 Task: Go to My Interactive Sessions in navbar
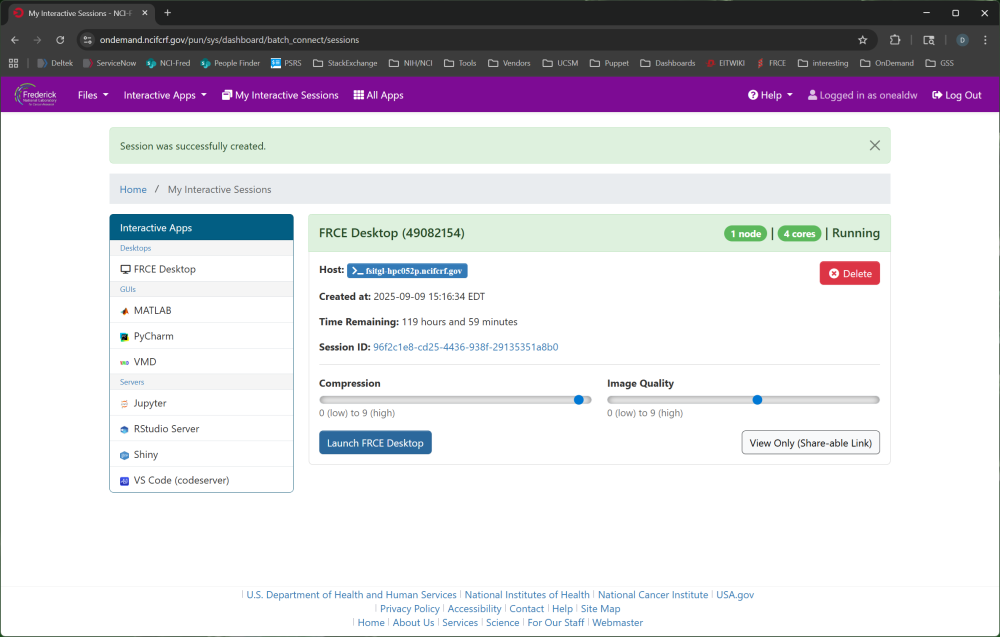coord(280,96)
